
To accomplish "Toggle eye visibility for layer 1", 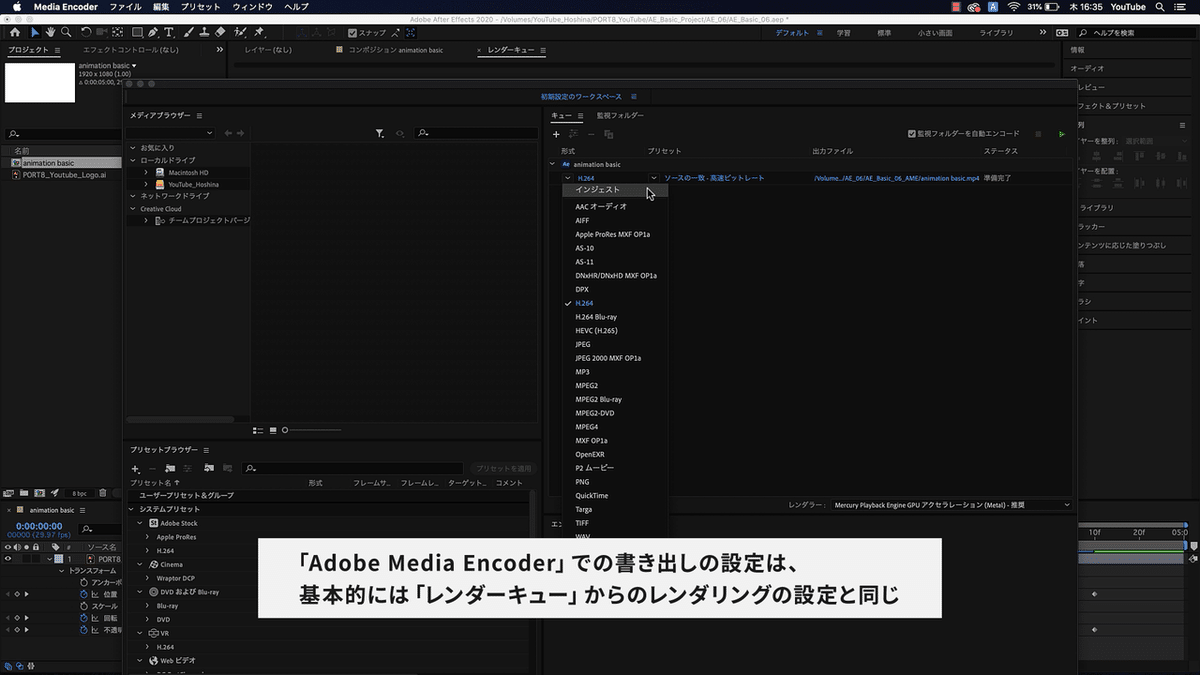I will click(8, 559).
